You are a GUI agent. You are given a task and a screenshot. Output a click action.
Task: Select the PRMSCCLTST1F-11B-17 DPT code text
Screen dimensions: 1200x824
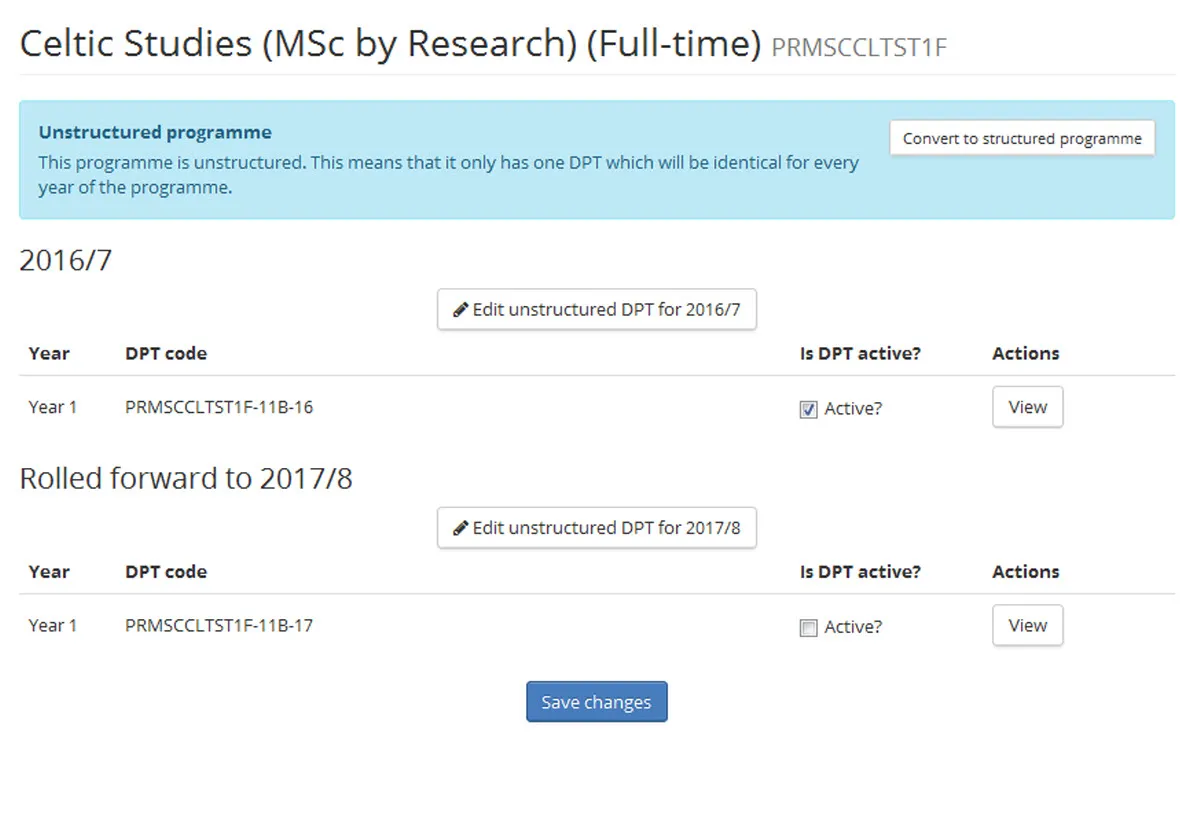pyautogui.click(x=219, y=625)
